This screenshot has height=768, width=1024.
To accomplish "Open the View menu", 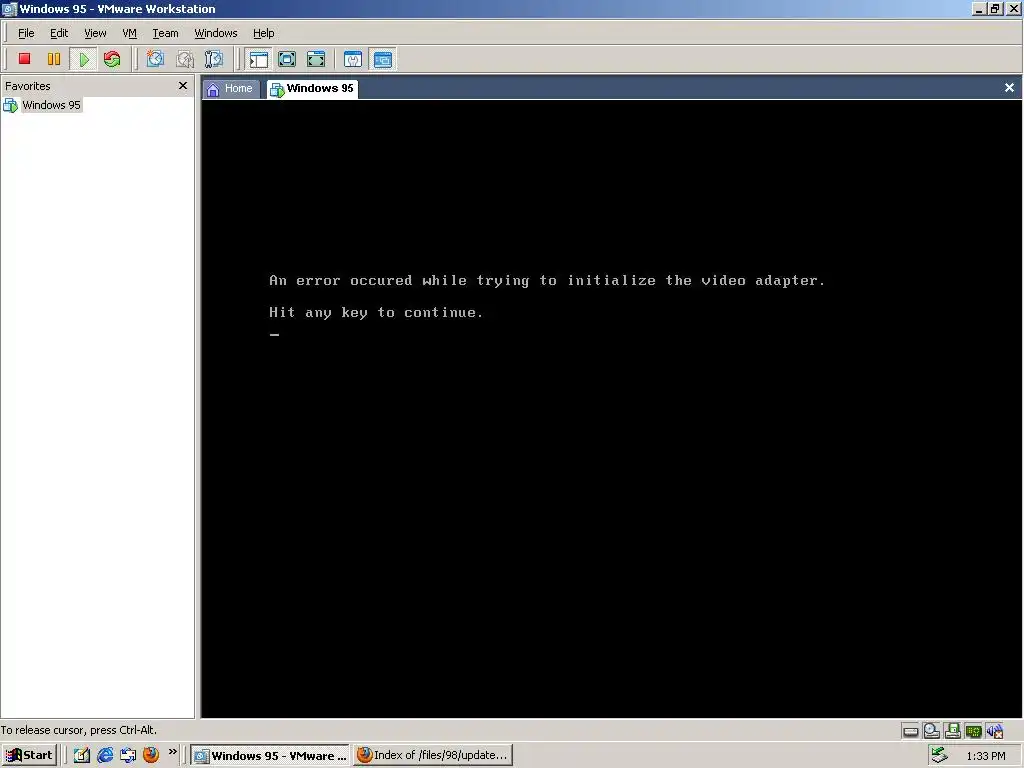I will [95, 33].
